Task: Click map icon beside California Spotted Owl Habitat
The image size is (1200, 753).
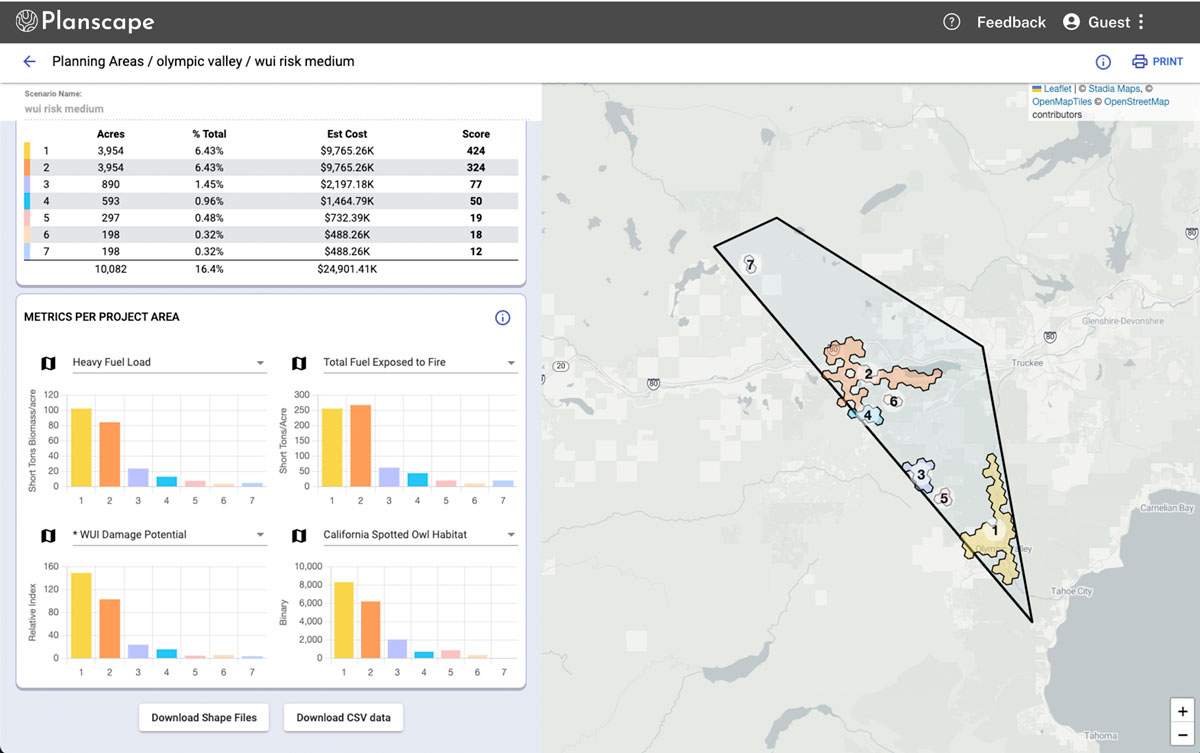Action: coord(298,535)
